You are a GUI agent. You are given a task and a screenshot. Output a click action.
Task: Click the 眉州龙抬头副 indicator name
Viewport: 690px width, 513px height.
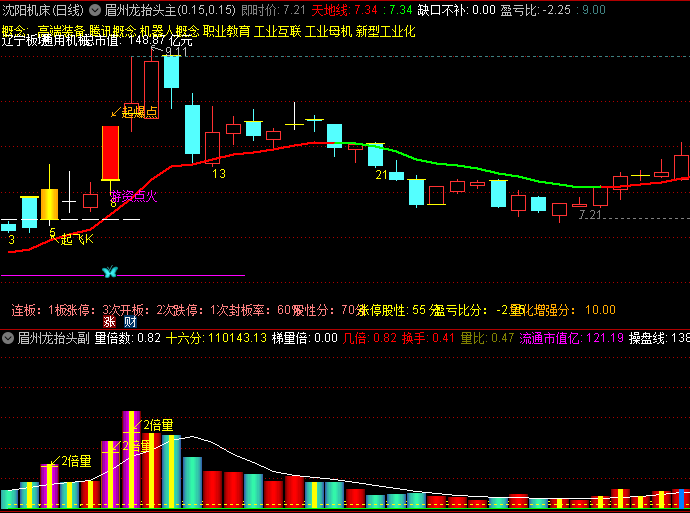[x=54, y=338]
